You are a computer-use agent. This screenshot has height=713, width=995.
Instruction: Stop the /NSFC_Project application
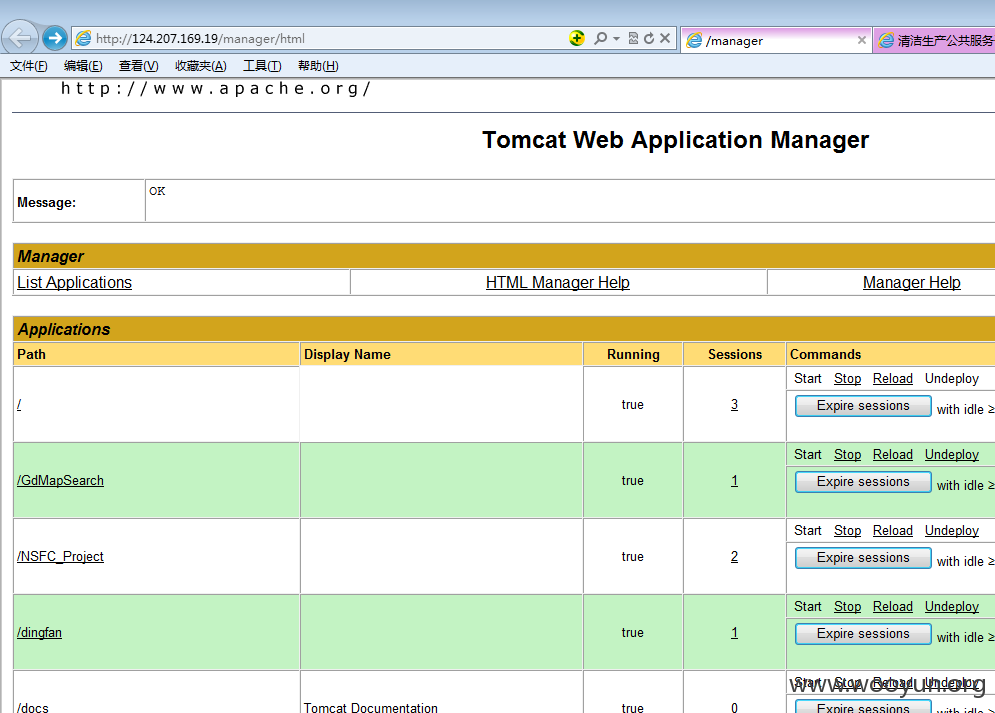coord(847,530)
